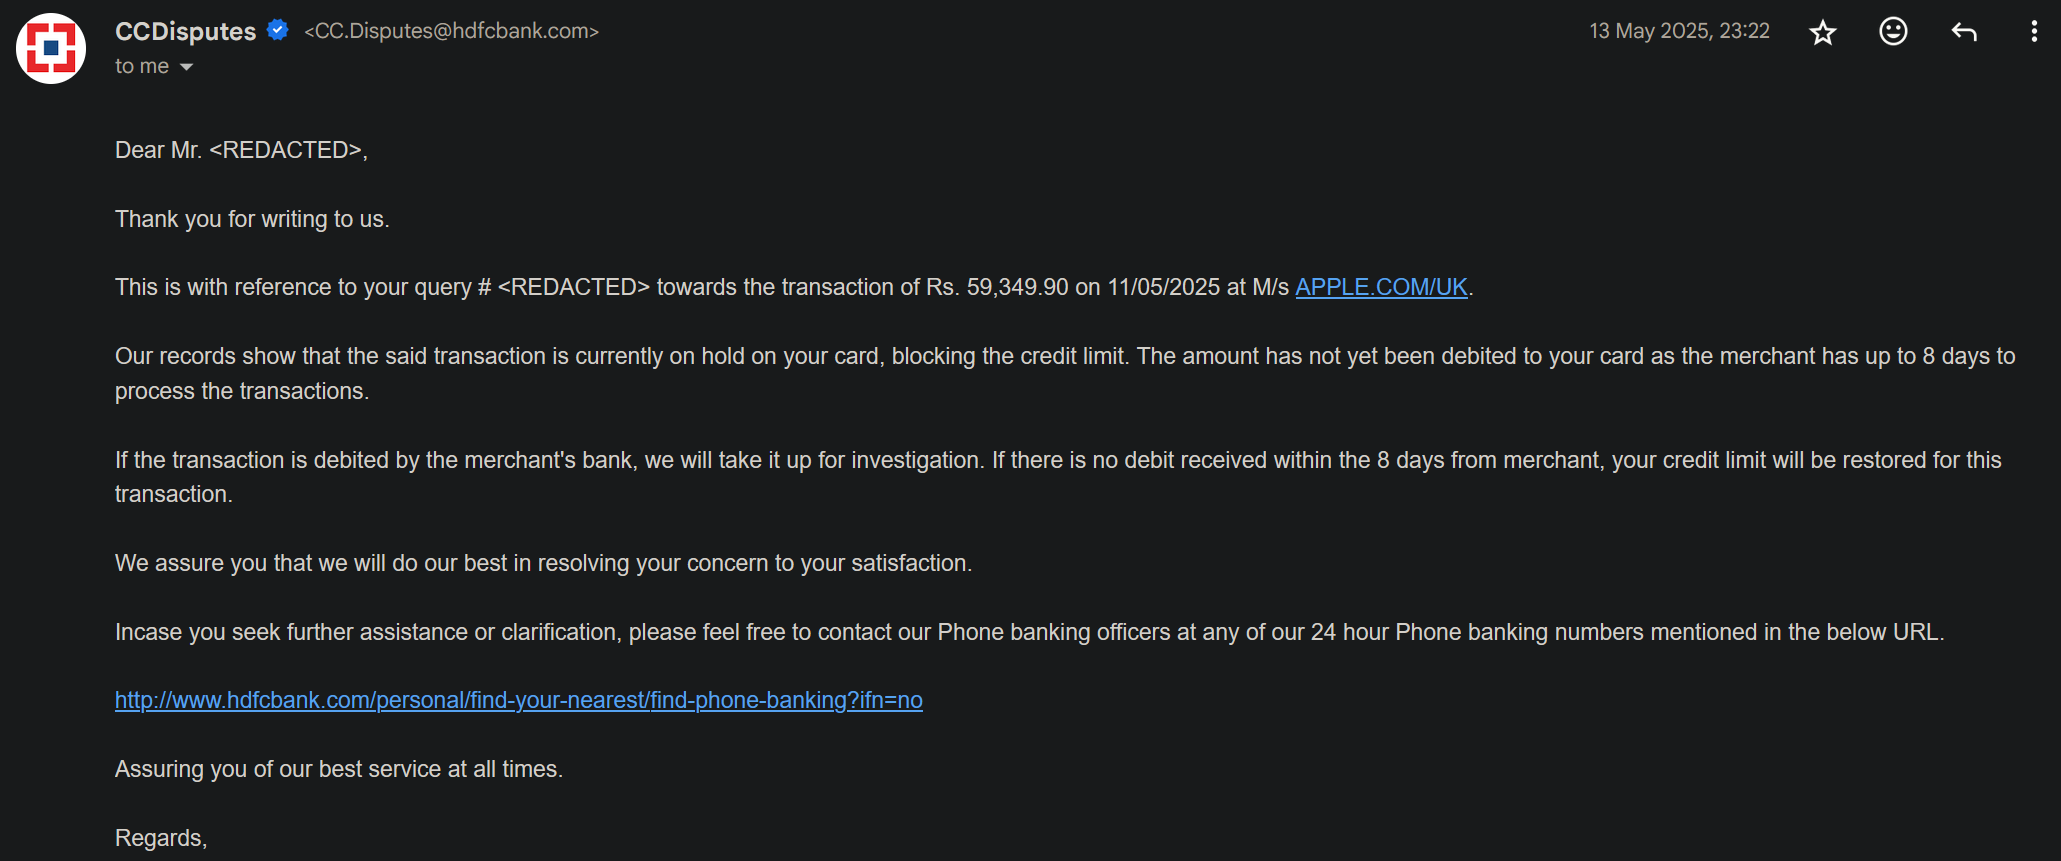Click the 'Dear Mr. <REDACTED>' greeting line
This screenshot has height=861, width=2061.
(241, 150)
